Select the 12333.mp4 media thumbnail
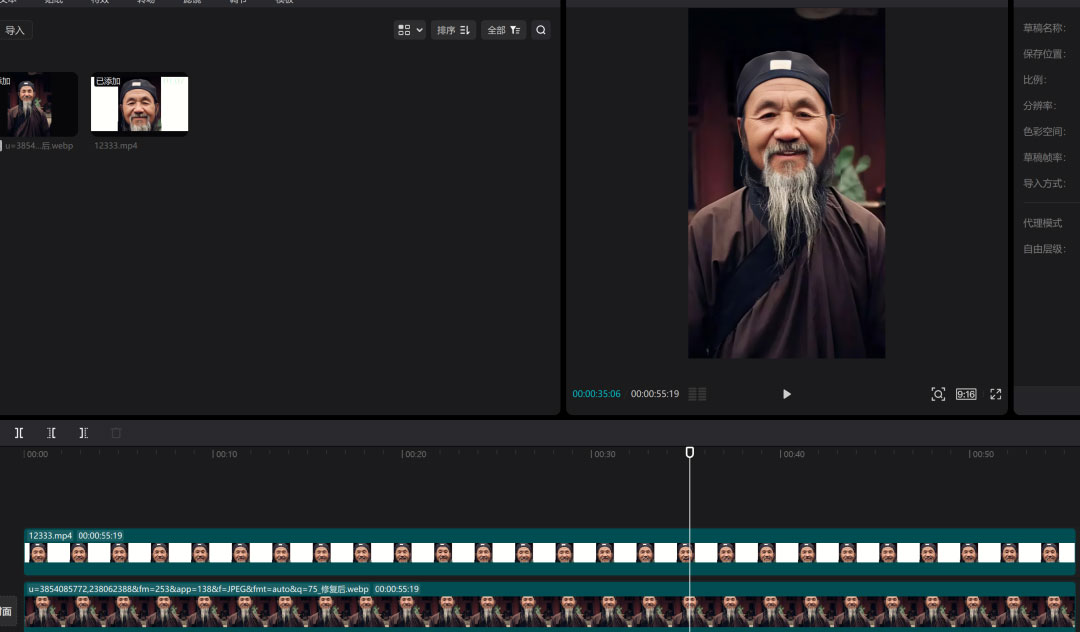This screenshot has width=1080, height=632. point(140,104)
